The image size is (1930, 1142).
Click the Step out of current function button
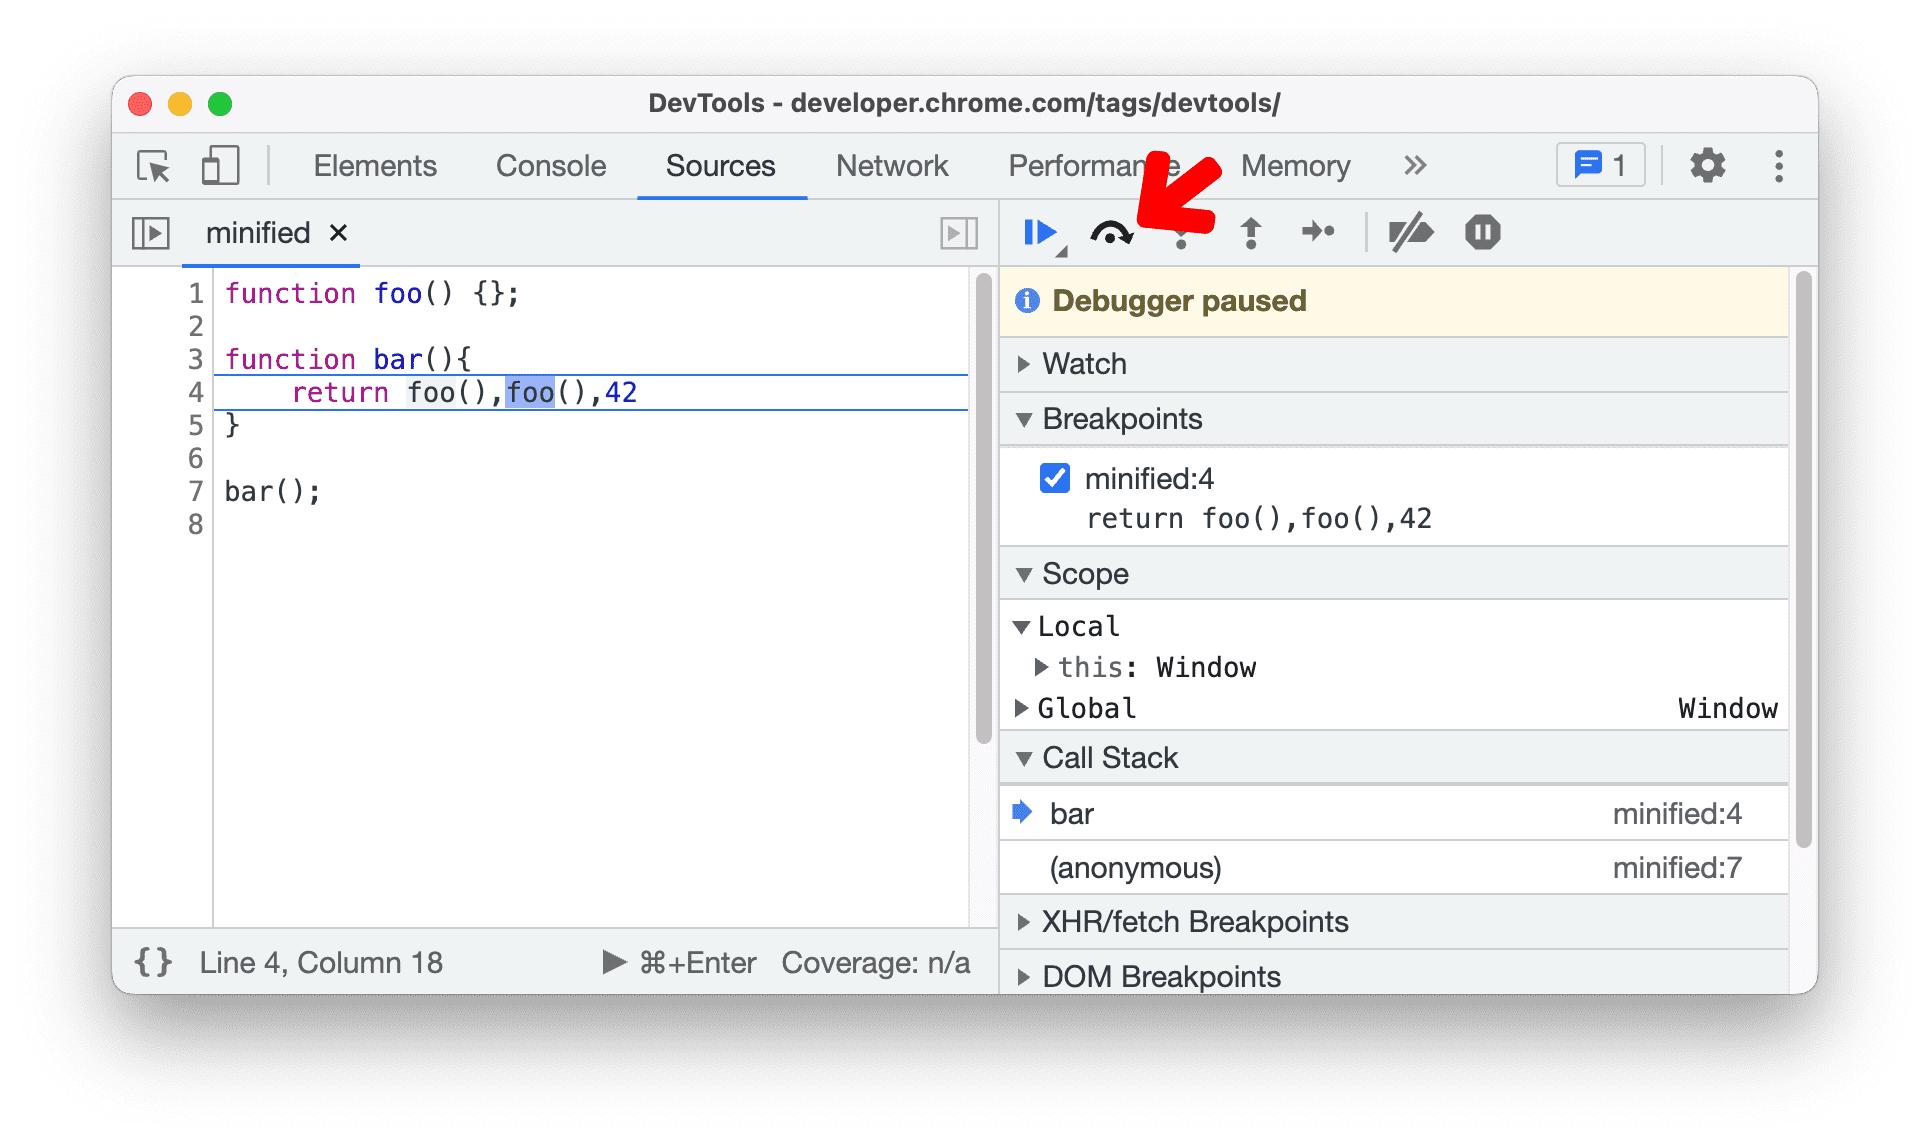[x=1252, y=232]
